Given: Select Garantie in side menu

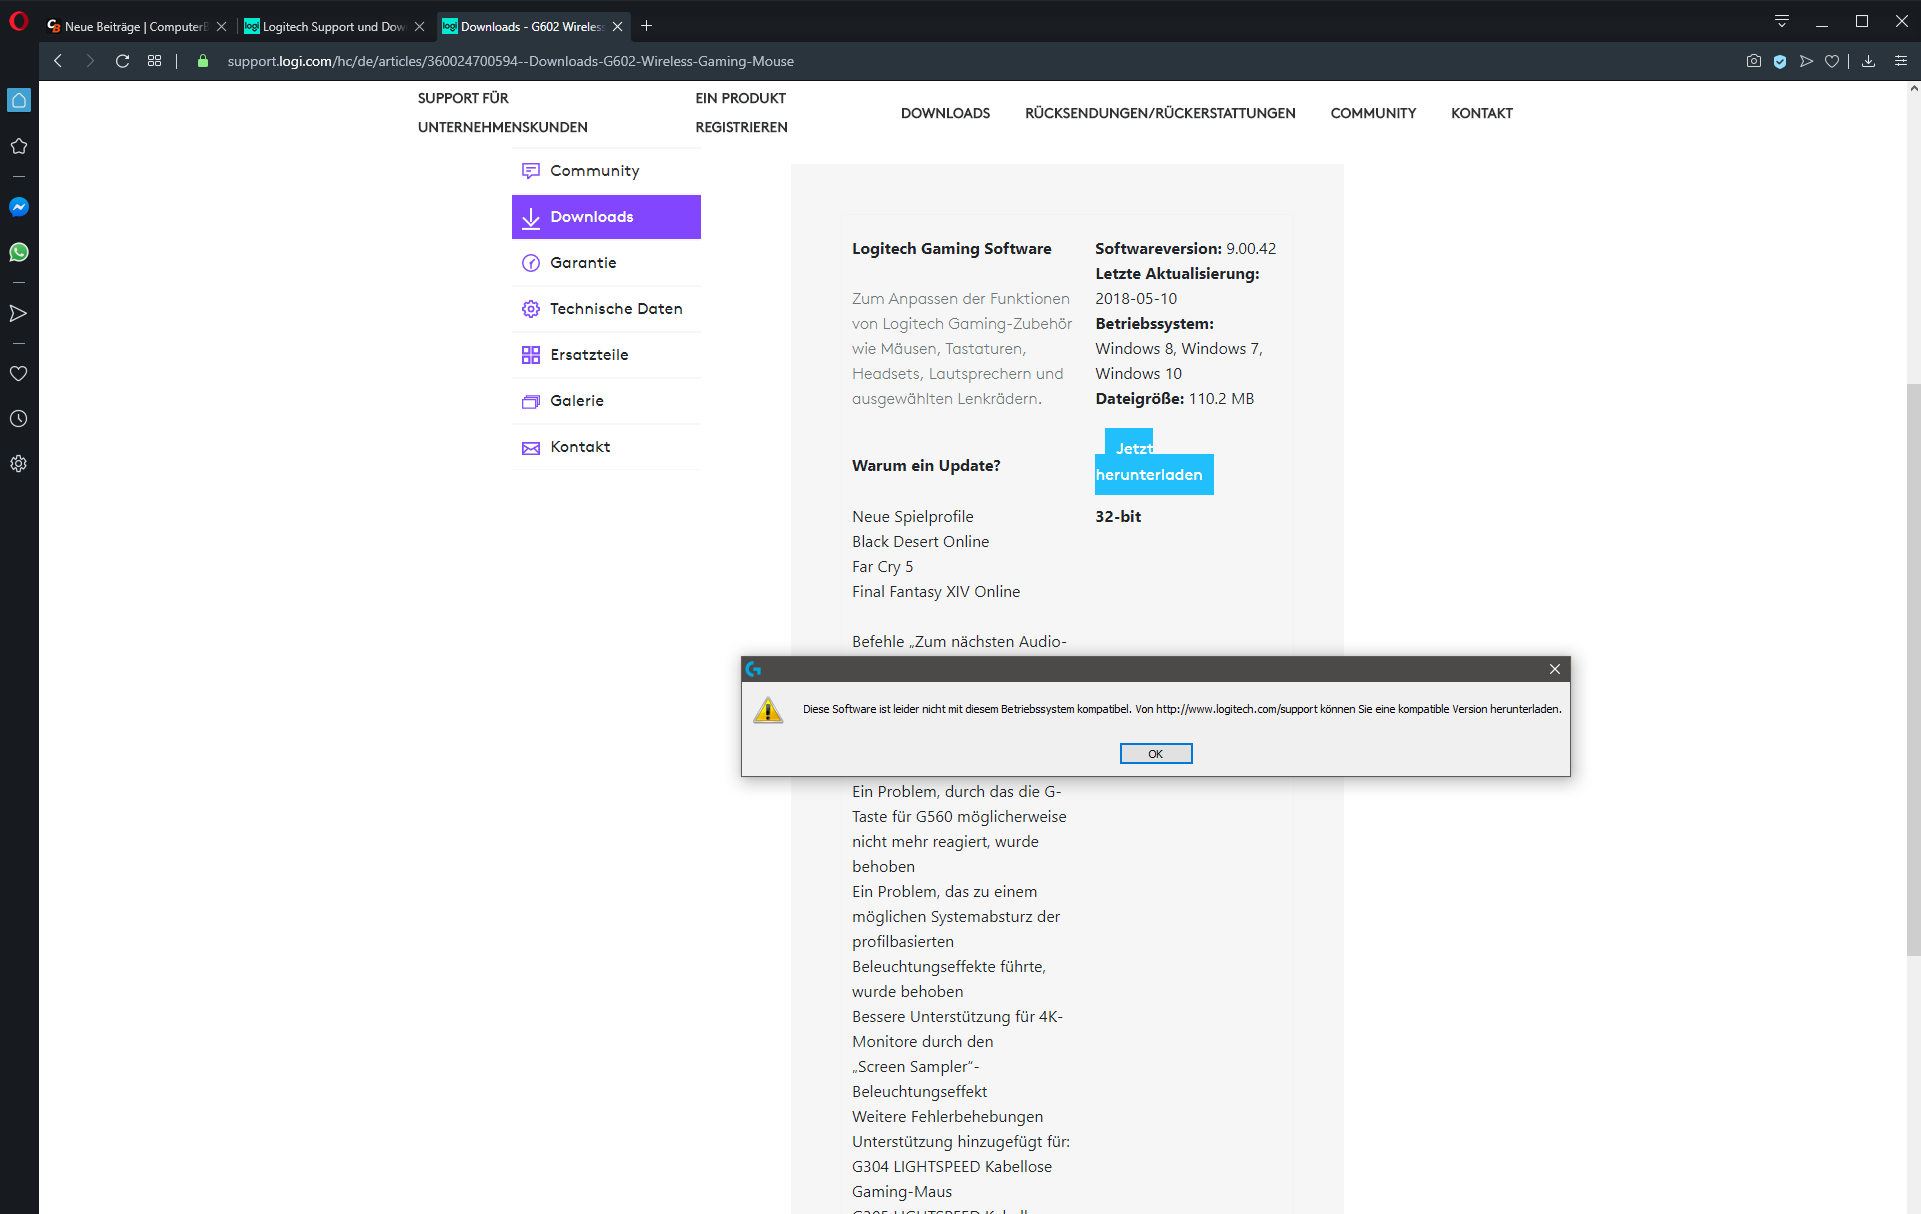Looking at the screenshot, I should point(606,263).
